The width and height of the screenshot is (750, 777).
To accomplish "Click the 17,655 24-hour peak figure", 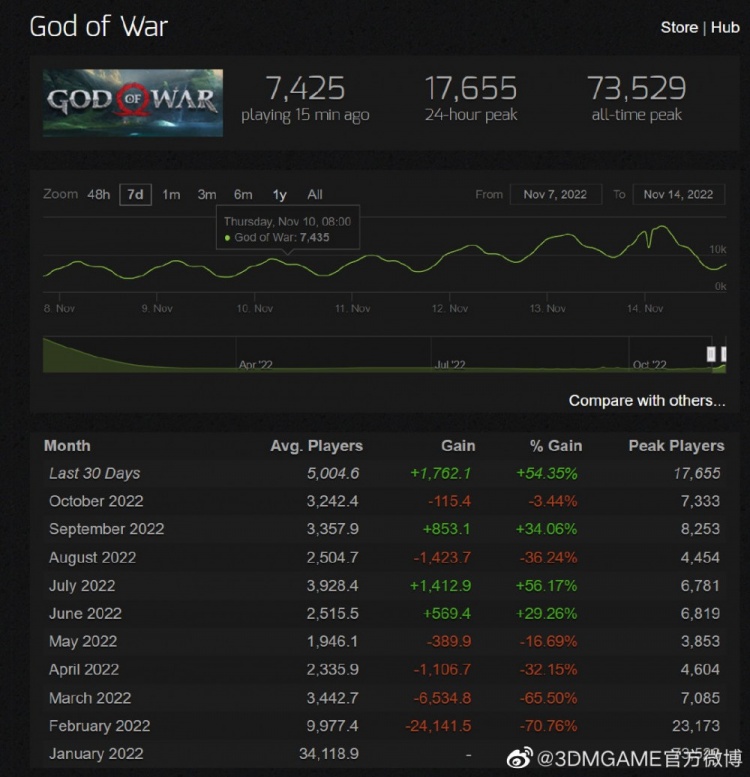I will [471, 88].
